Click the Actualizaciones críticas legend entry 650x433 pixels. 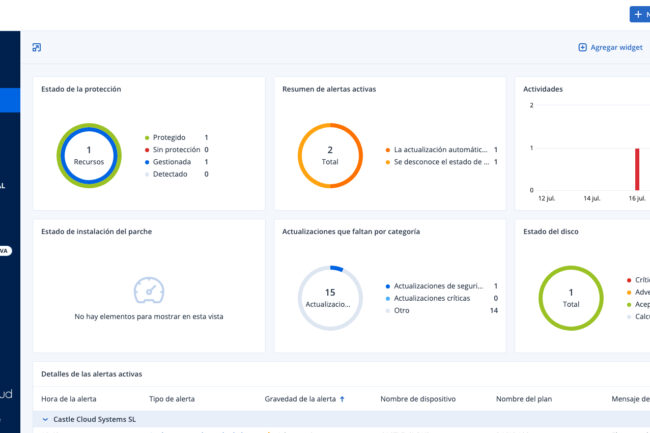[x=441, y=298]
